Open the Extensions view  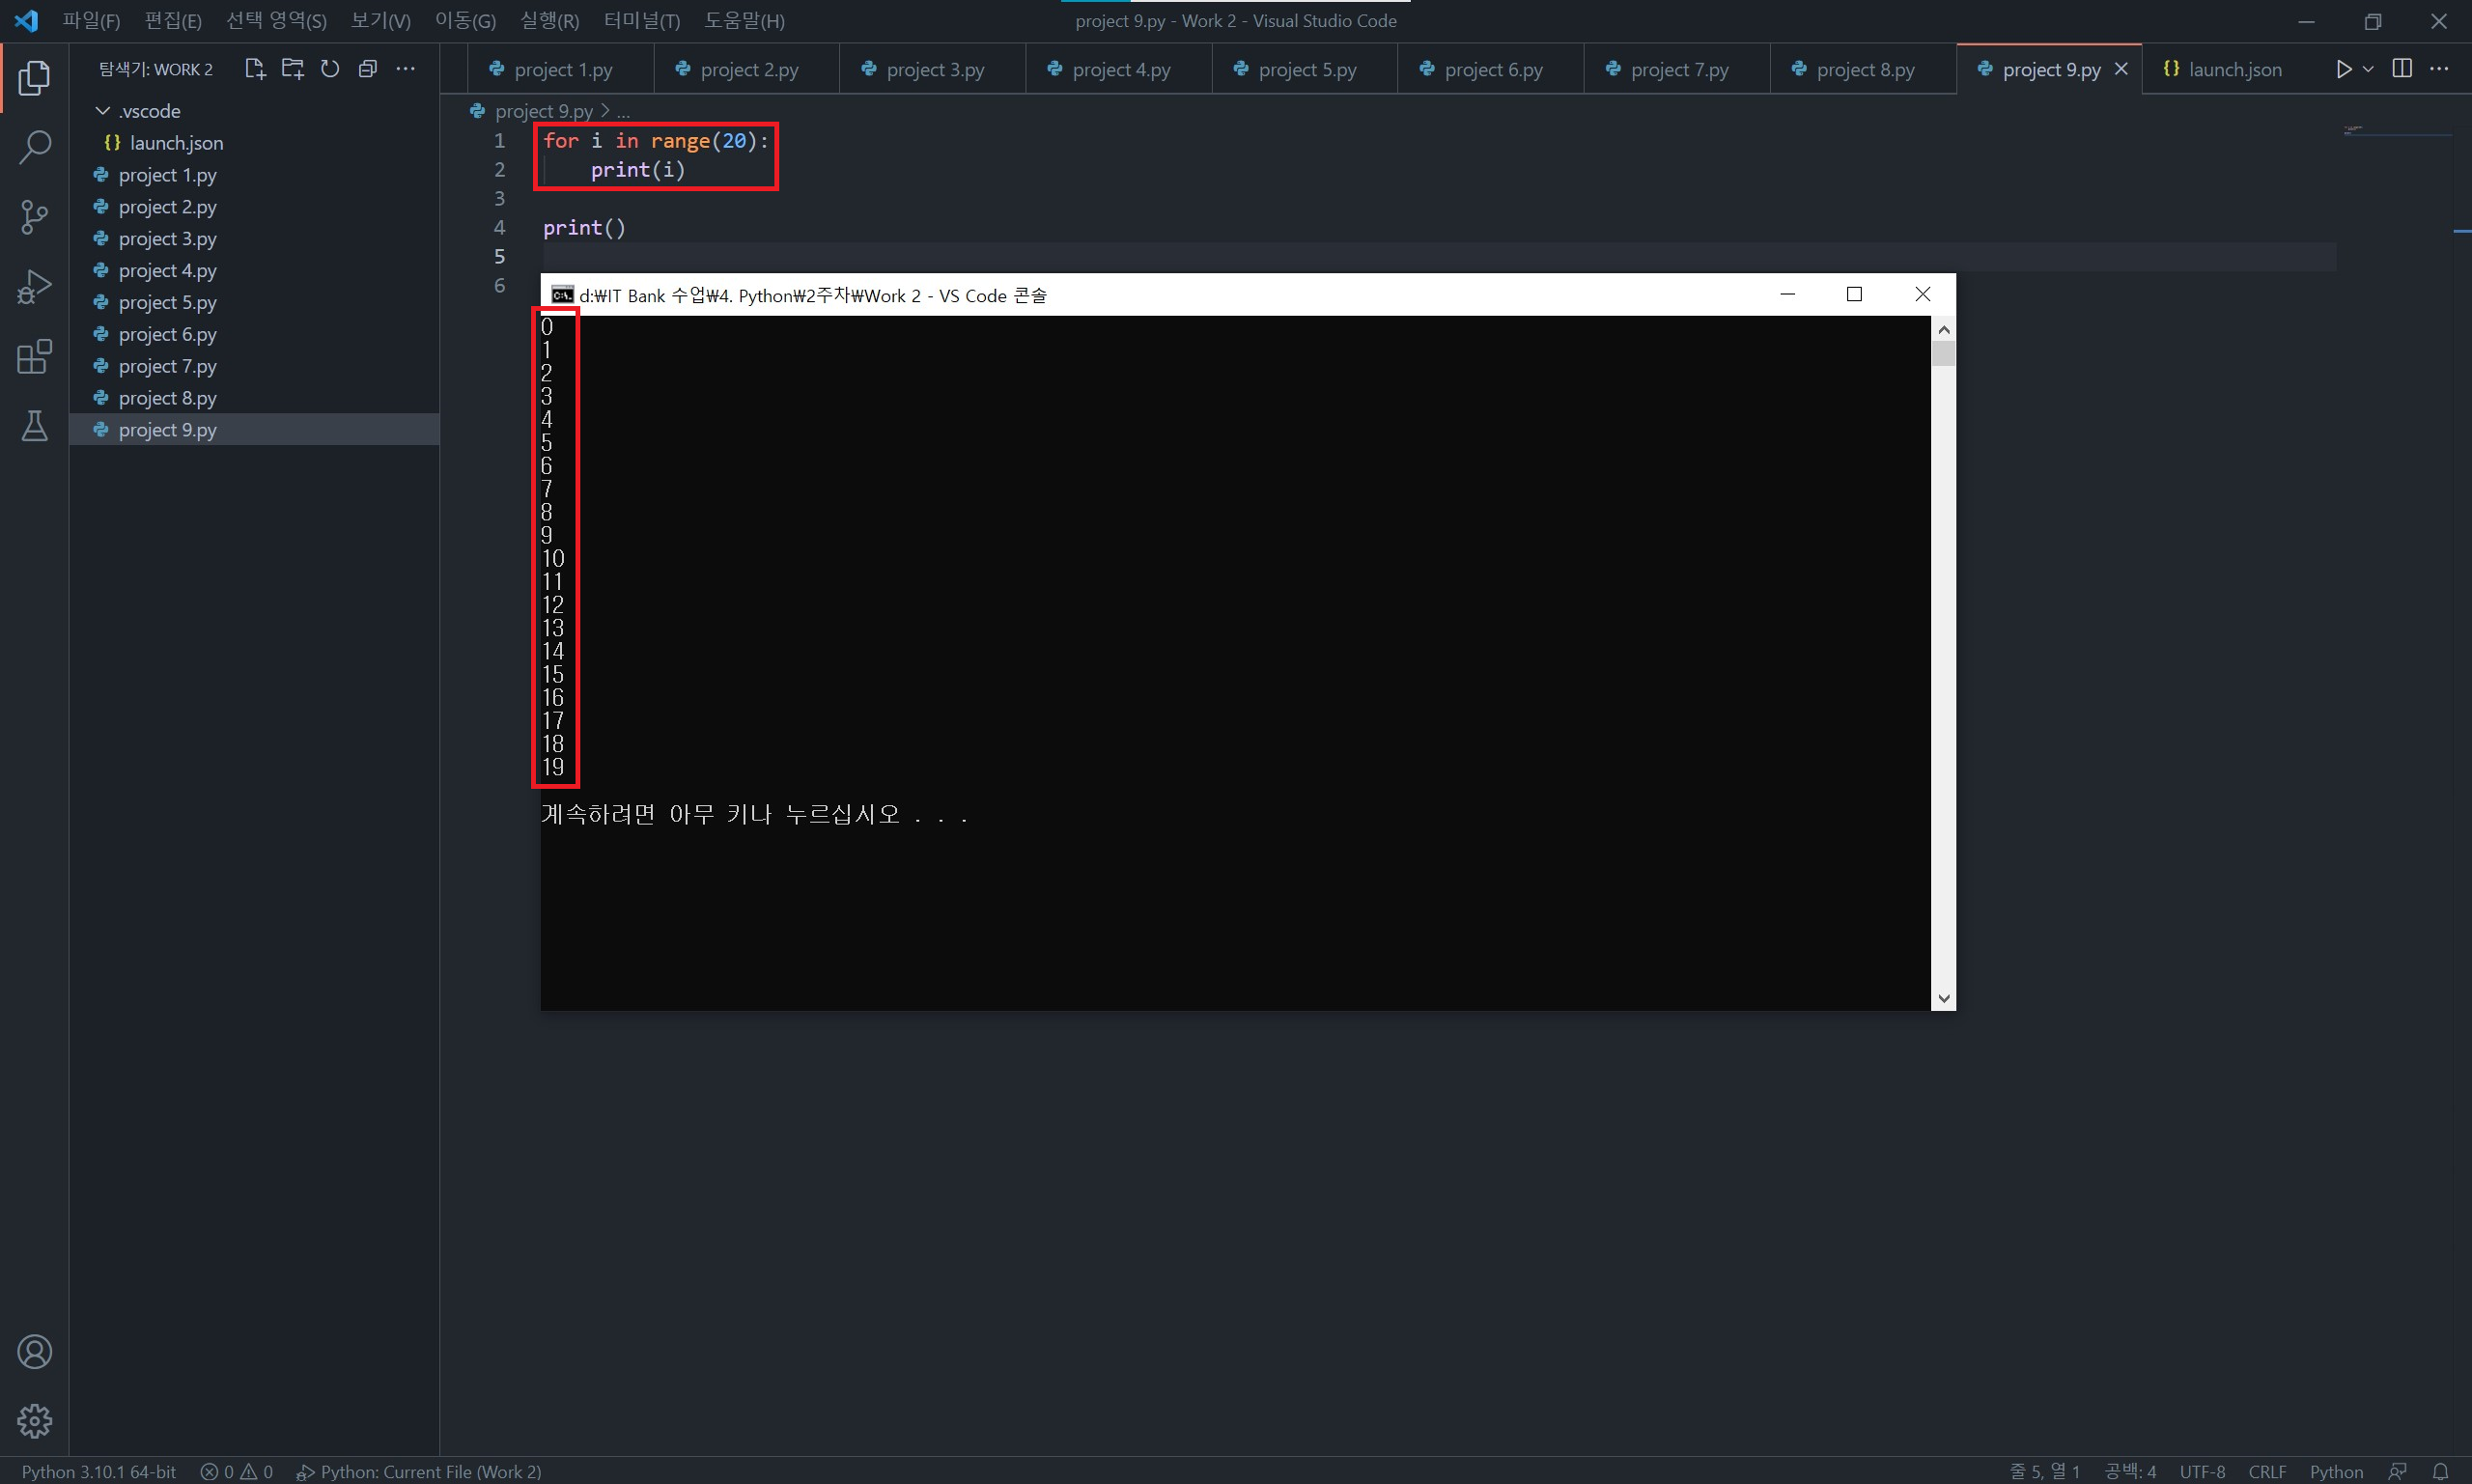click(34, 357)
